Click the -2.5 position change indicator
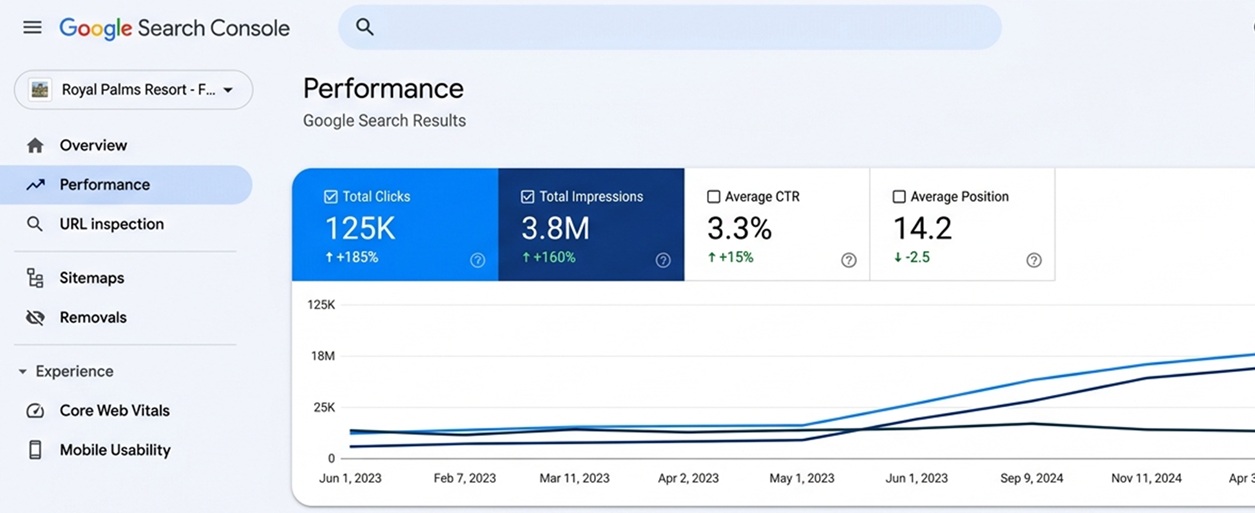The image size is (1255, 513). point(912,258)
